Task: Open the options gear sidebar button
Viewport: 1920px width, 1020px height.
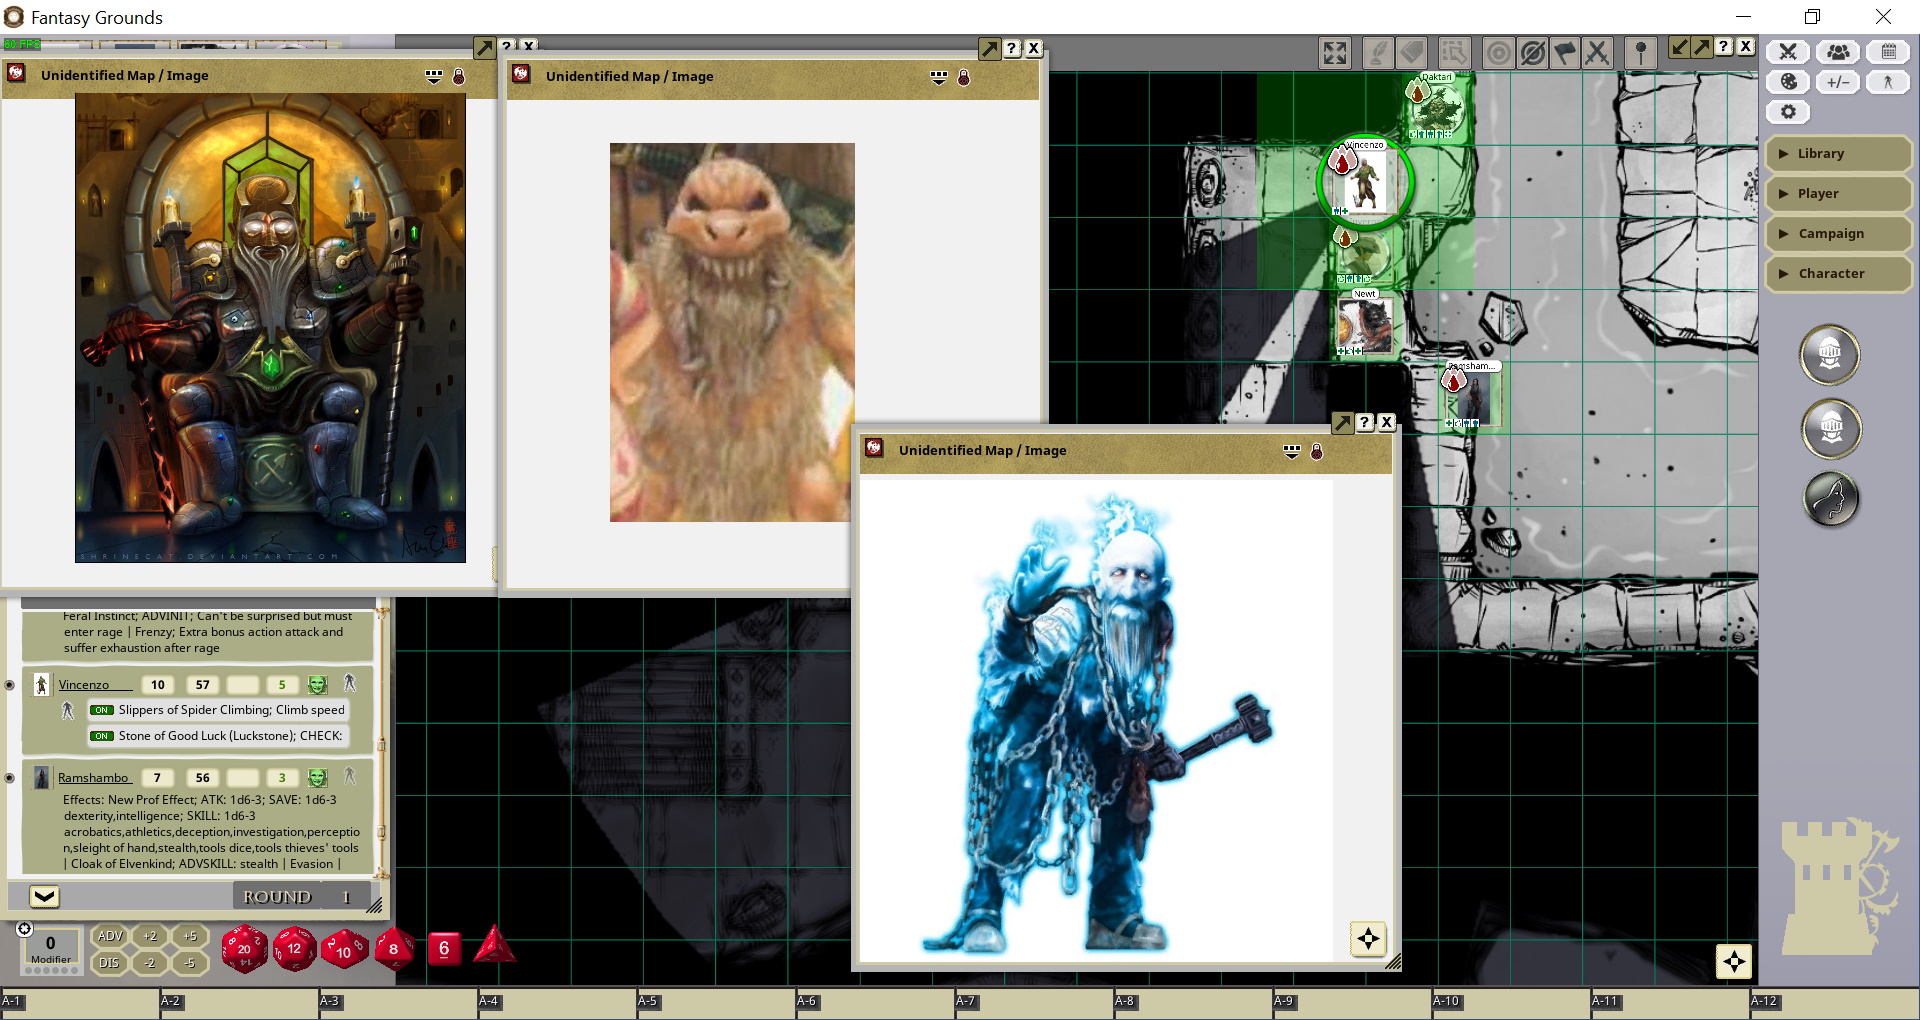Action: (x=1789, y=112)
